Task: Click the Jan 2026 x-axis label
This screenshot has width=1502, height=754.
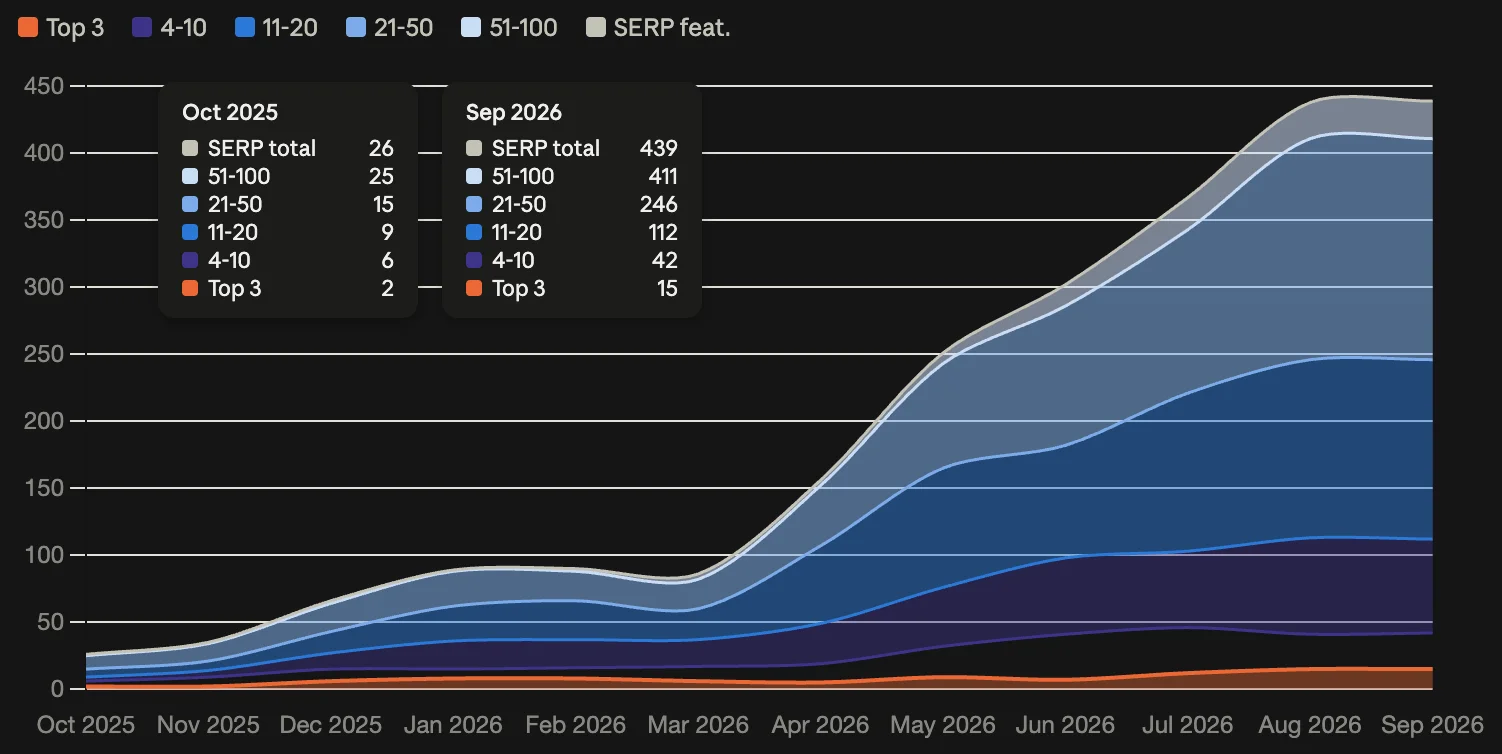Action: (x=455, y=725)
